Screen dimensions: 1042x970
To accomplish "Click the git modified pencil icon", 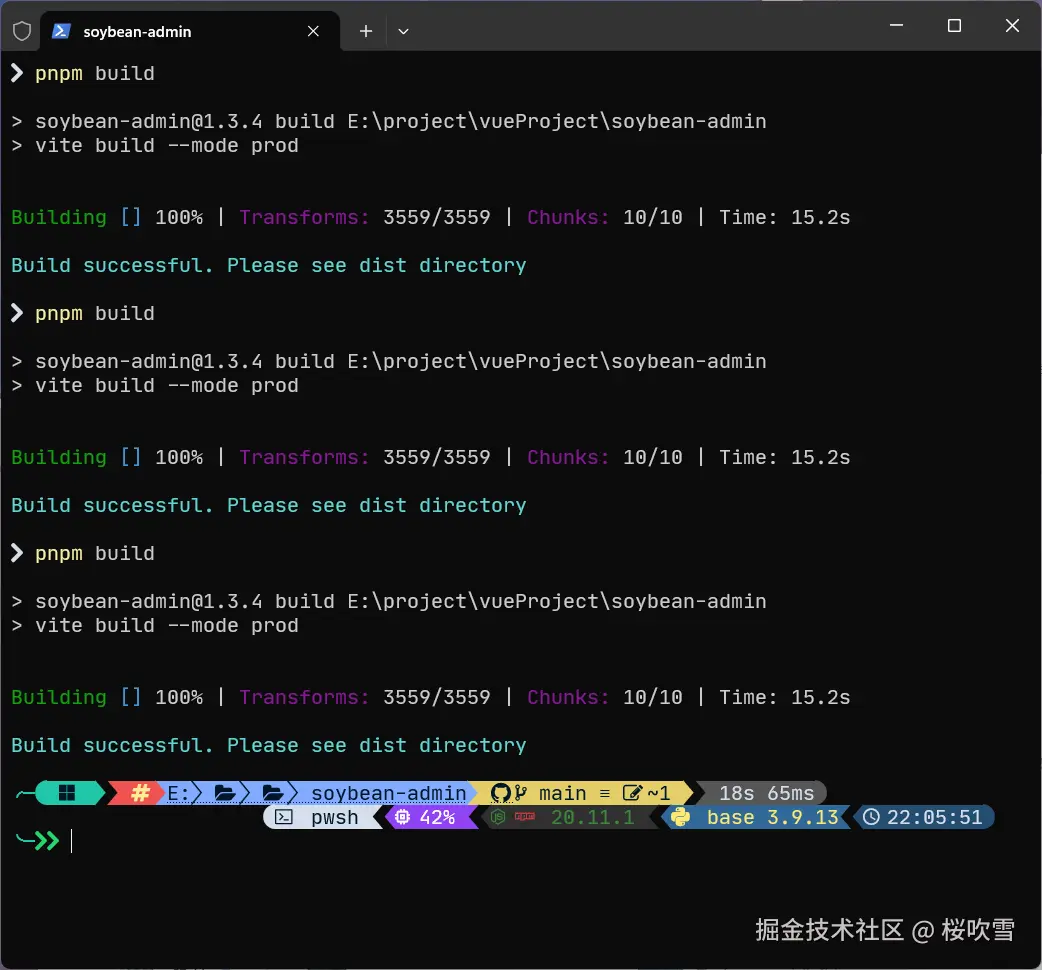I will (x=632, y=793).
